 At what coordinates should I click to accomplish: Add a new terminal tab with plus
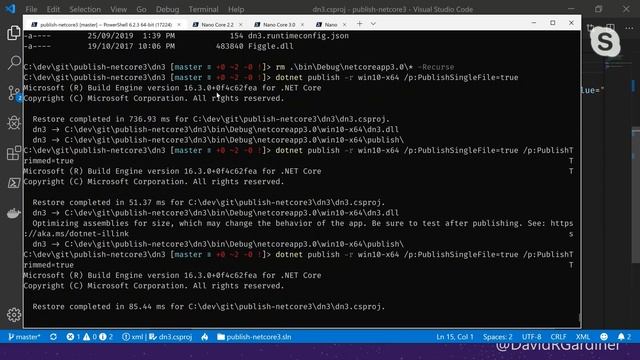[360, 24]
